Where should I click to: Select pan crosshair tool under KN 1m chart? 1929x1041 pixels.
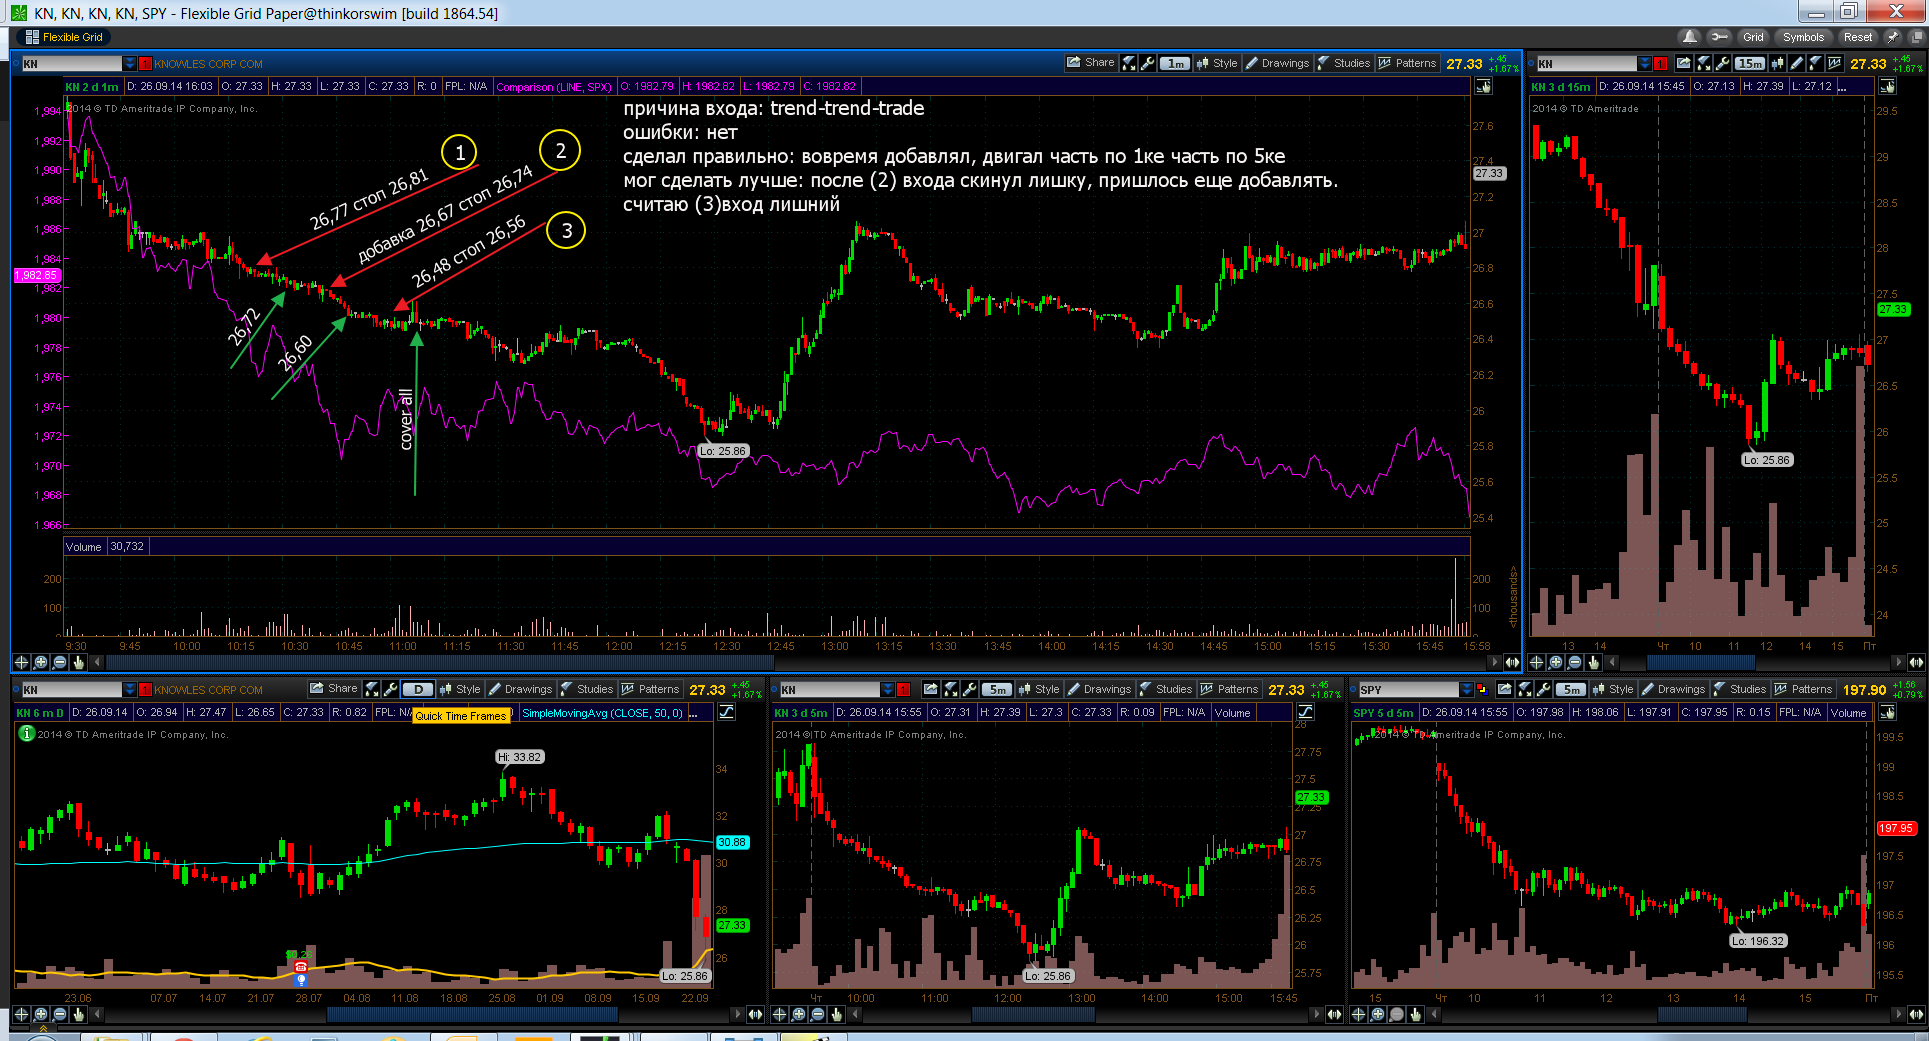[x=22, y=662]
